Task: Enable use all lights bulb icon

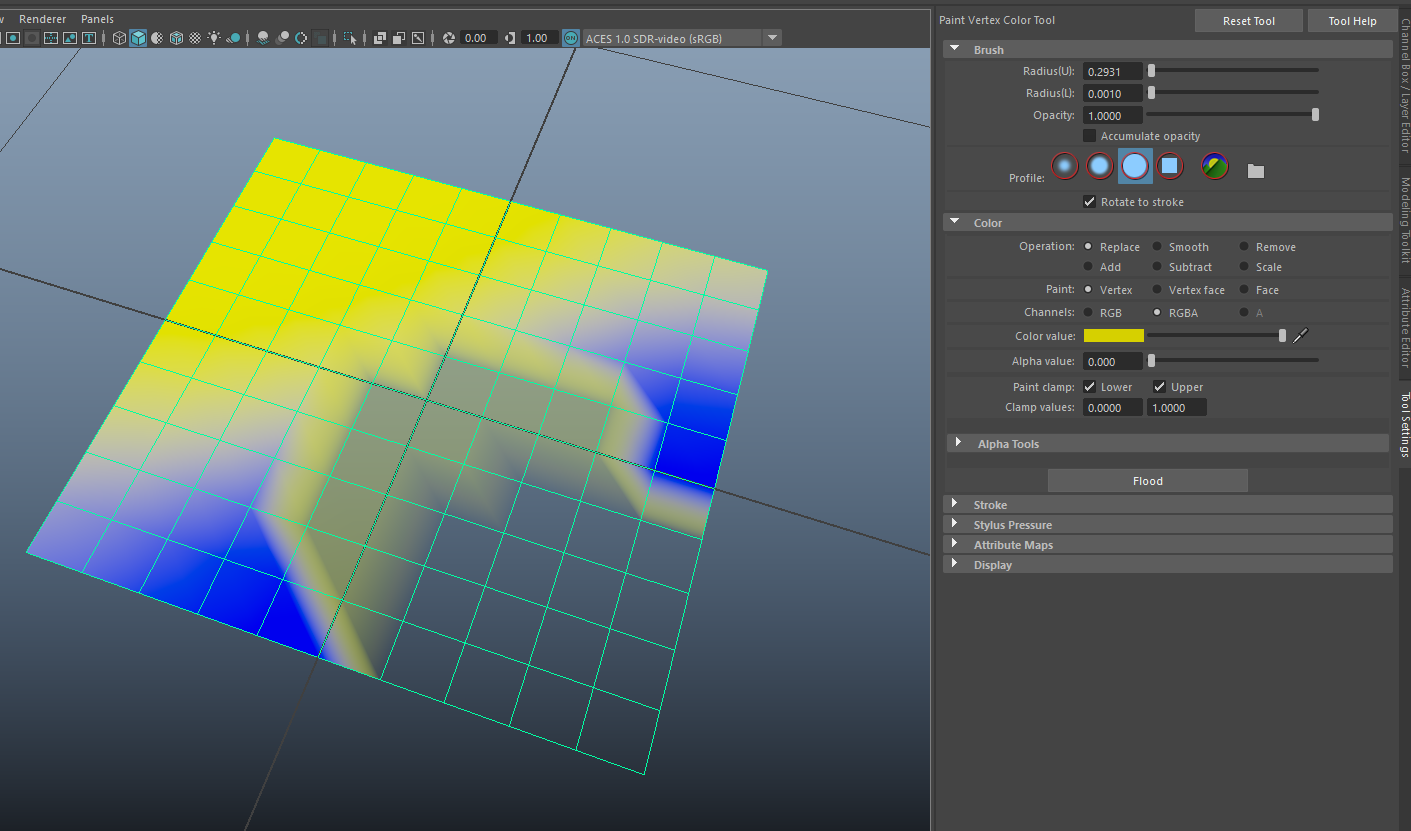Action: click(213, 38)
